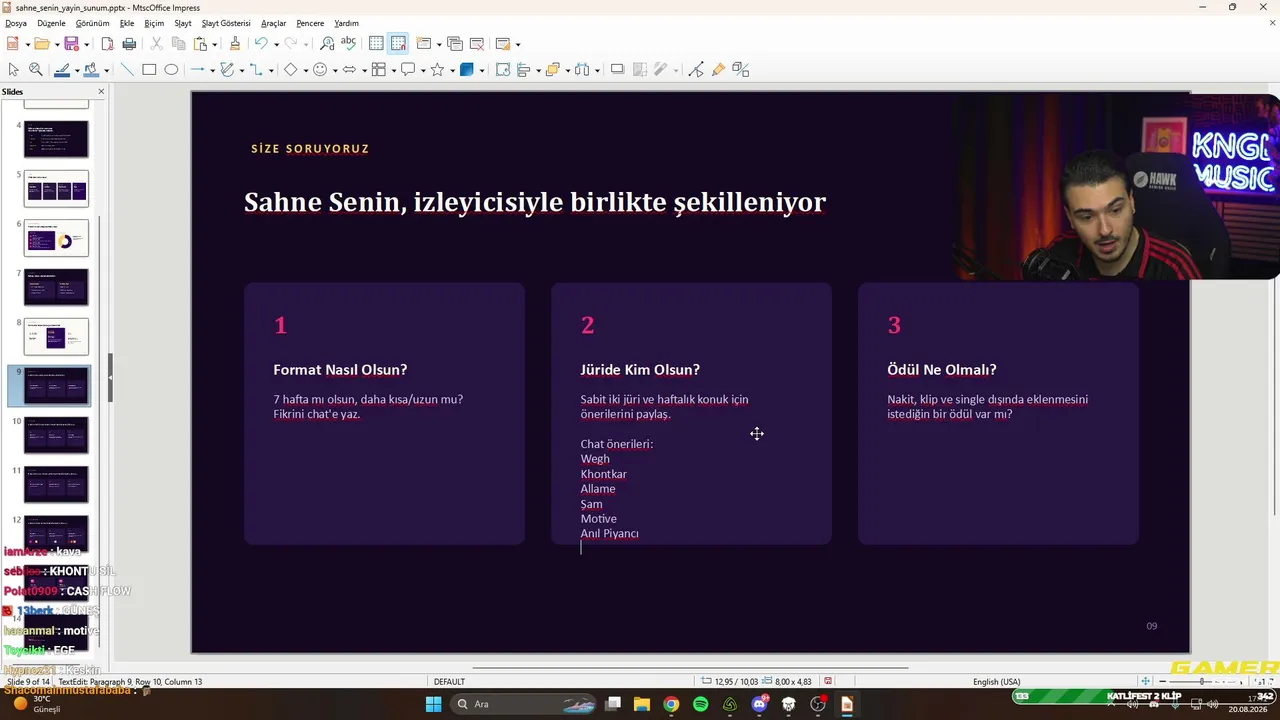Toggle Edit Points icon

click(696, 70)
